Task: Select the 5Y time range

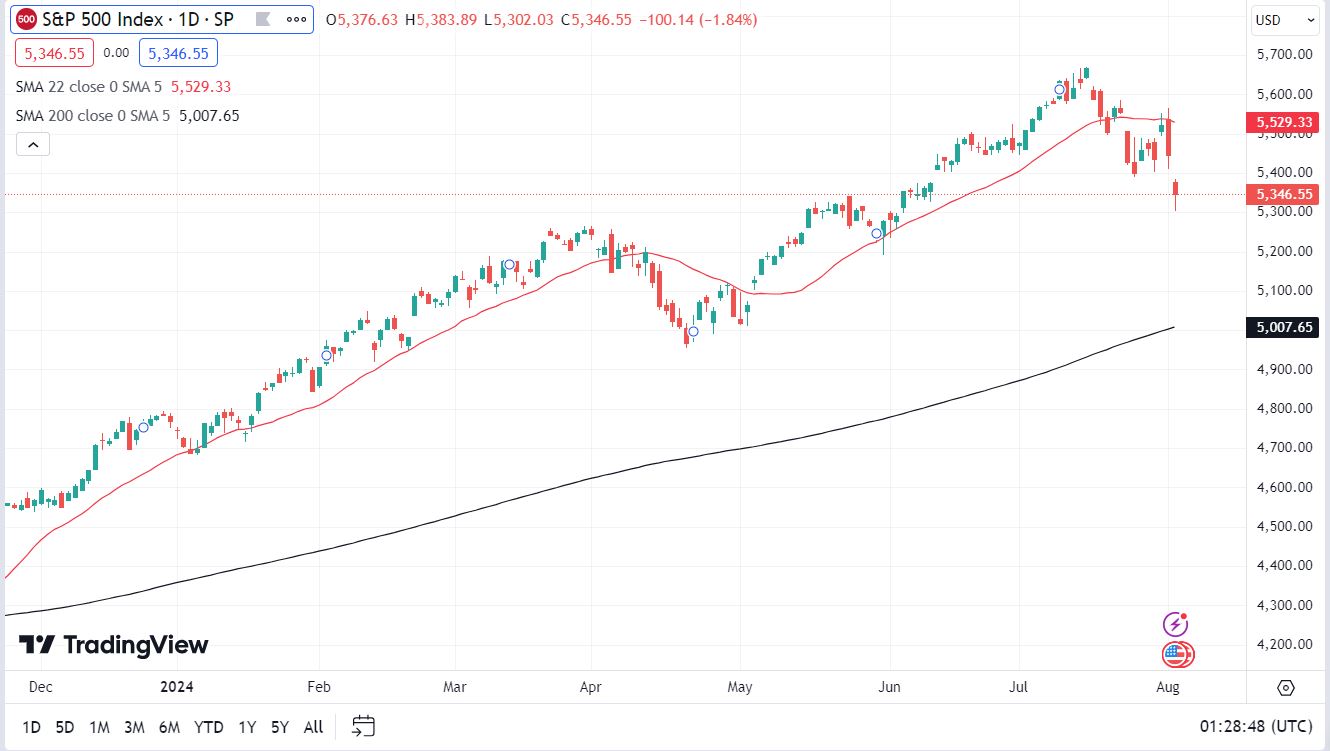Action: (280, 727)
